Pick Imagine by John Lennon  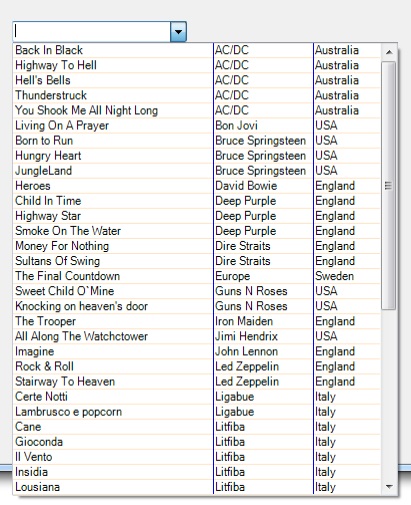click(197, 351)
